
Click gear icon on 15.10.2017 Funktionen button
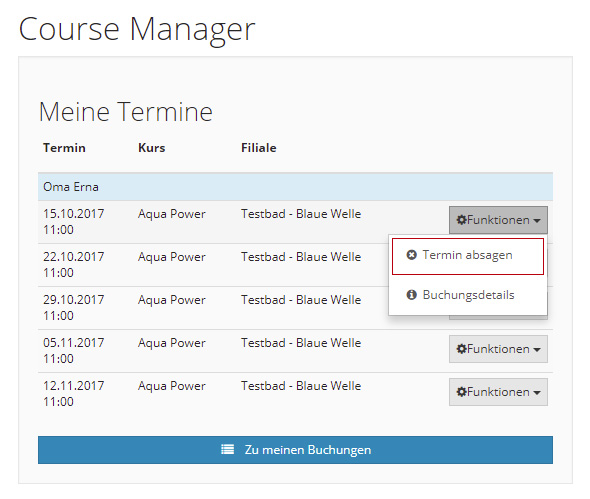(461, 220)
